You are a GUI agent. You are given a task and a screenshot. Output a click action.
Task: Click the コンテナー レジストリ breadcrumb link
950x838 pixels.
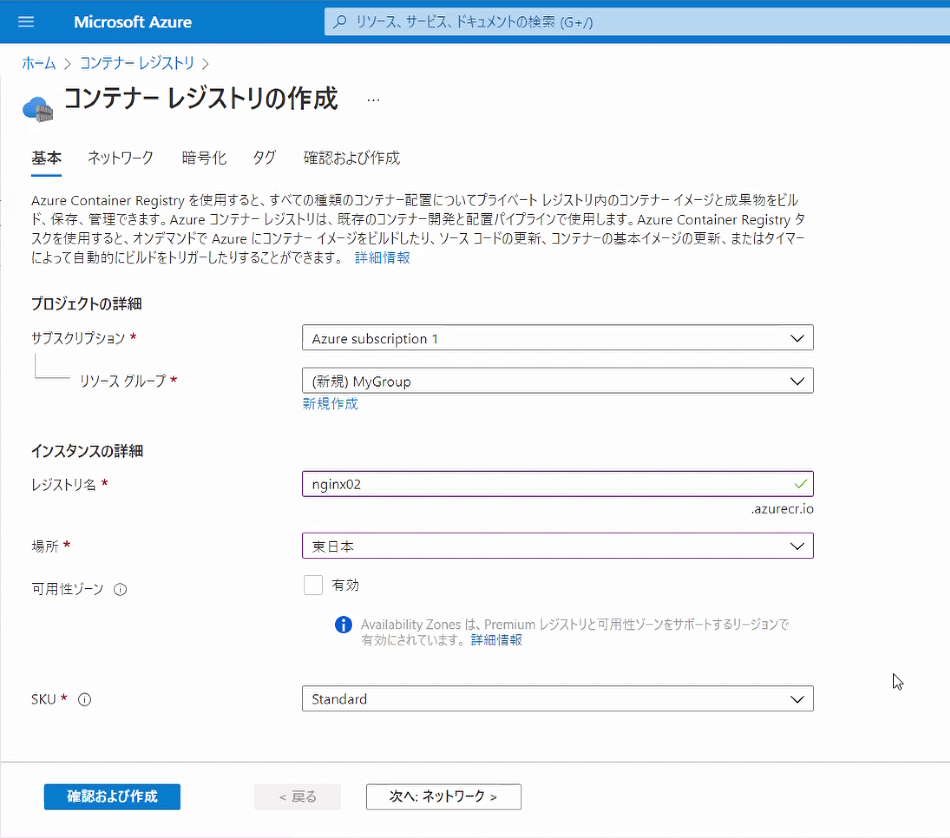(x=138, y=63)
